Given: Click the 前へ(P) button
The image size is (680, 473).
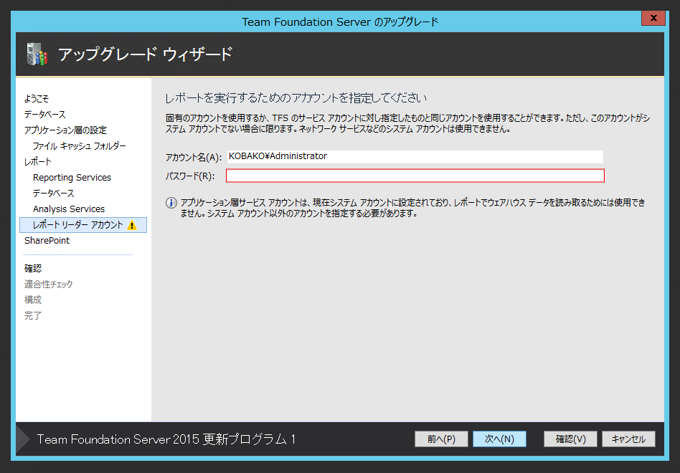Looking at the screenshot, I should coord(441,439).
